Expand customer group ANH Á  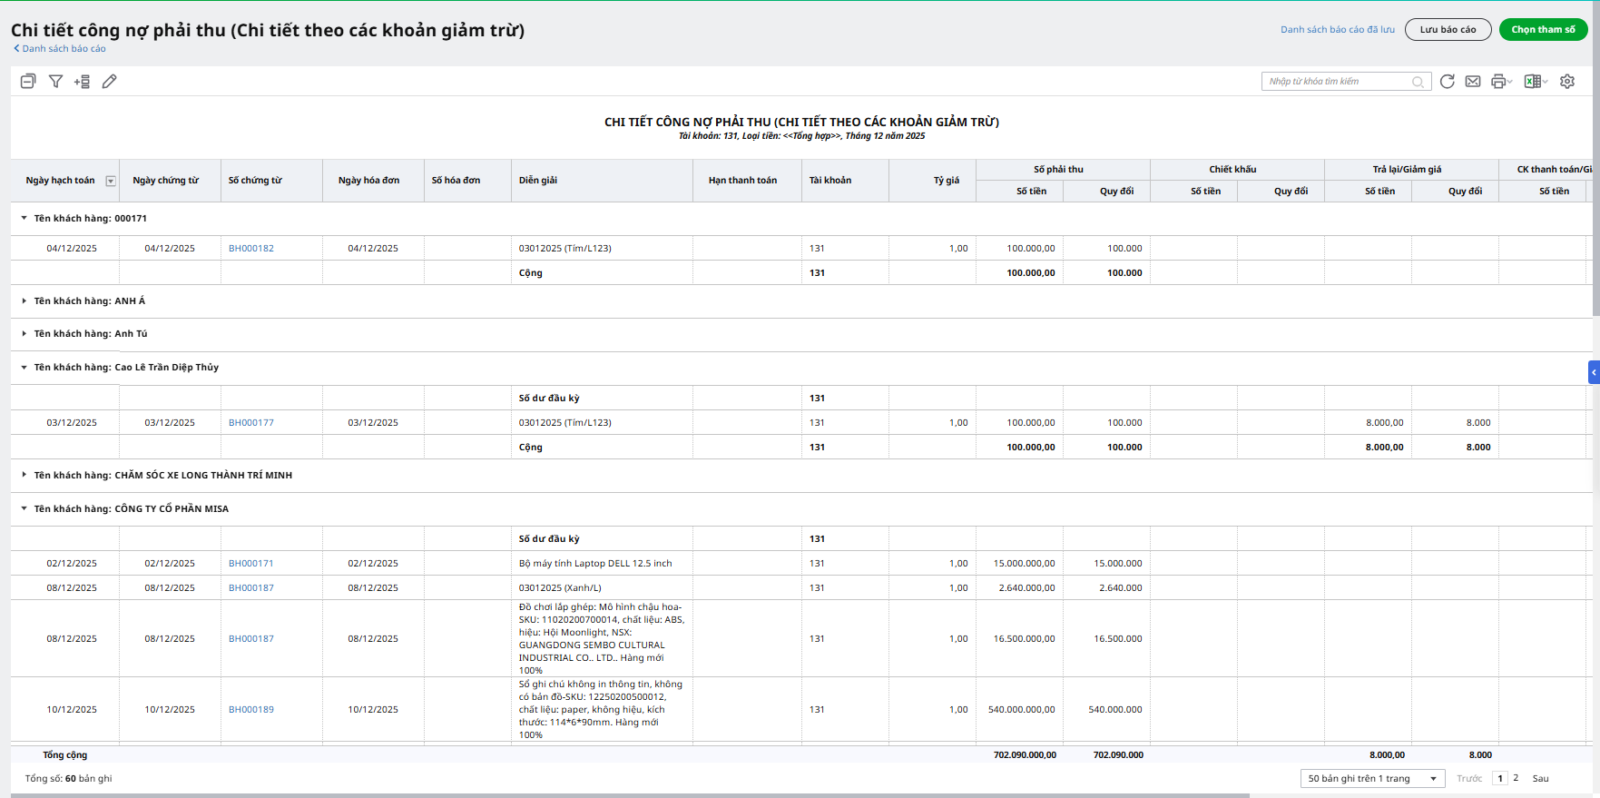click(24, 301)
